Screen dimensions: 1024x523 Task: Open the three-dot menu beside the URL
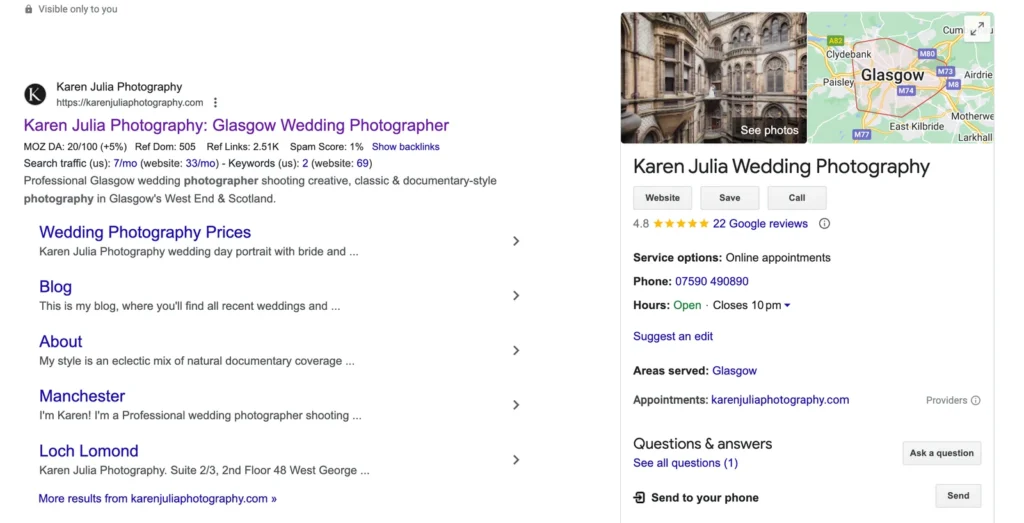pos(215,103)
